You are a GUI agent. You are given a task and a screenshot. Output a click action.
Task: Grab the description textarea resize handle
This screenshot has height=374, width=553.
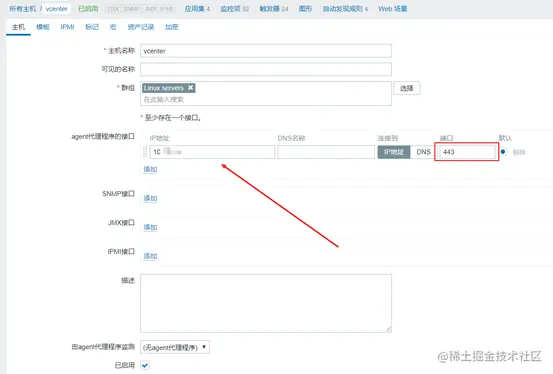pos(388,329)
